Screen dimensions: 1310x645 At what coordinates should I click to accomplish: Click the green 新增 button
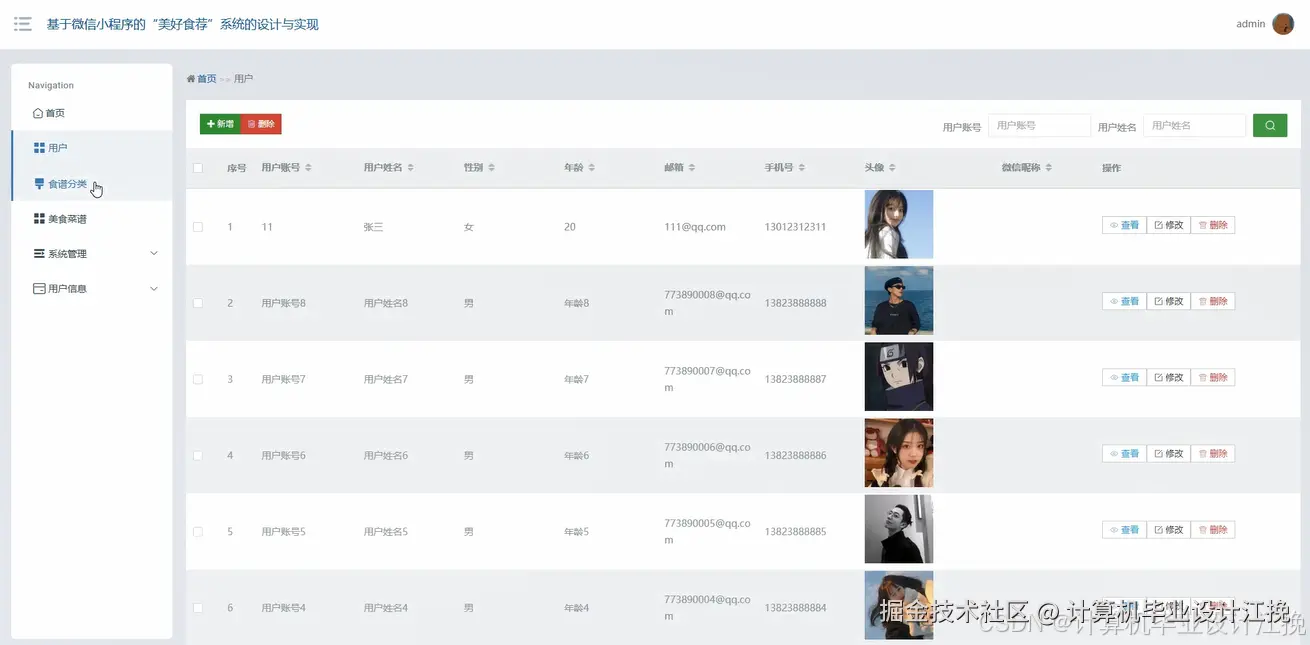click(x=220, y=124)
